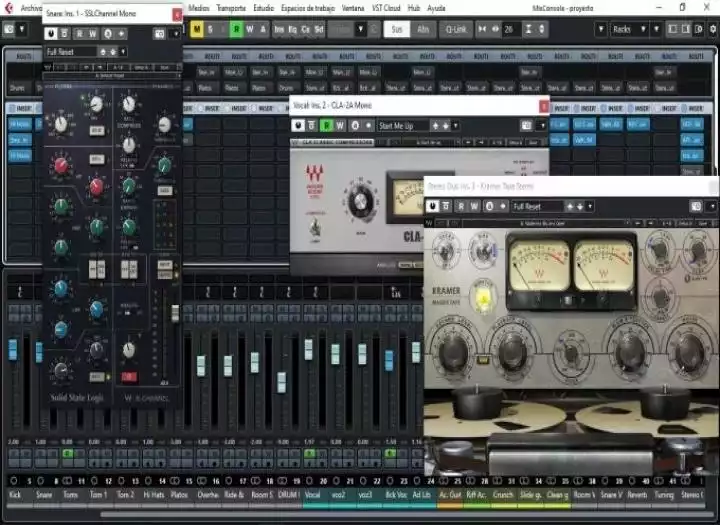Open the toolbar dropdown arrow left of Racks

pyautogui.click(x=601, y=29)
